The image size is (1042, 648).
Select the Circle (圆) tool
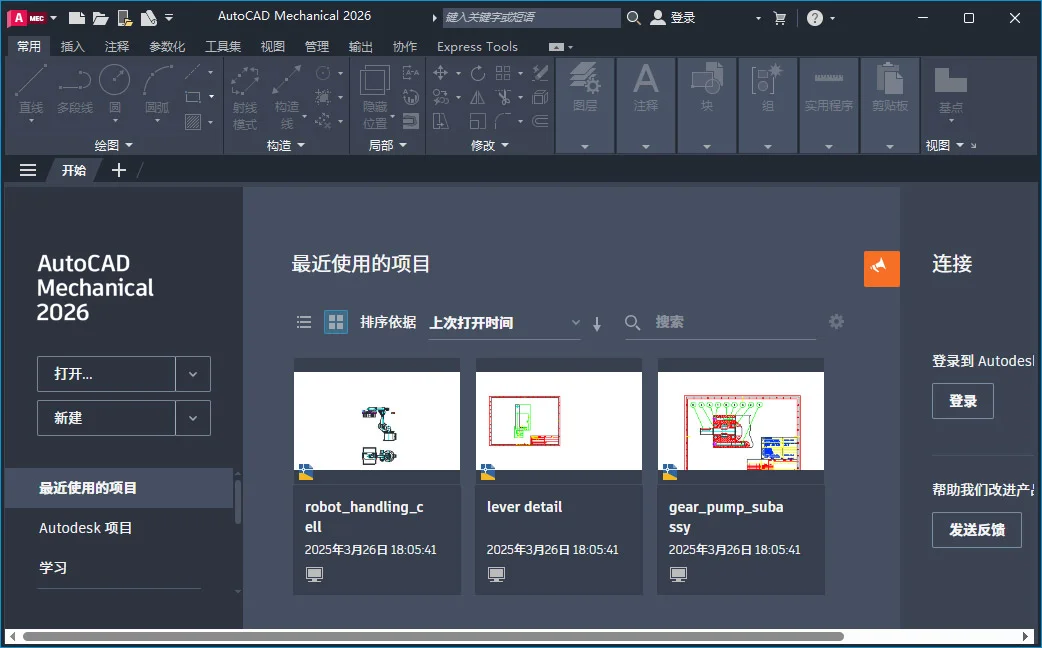click(x=114, y=93)
